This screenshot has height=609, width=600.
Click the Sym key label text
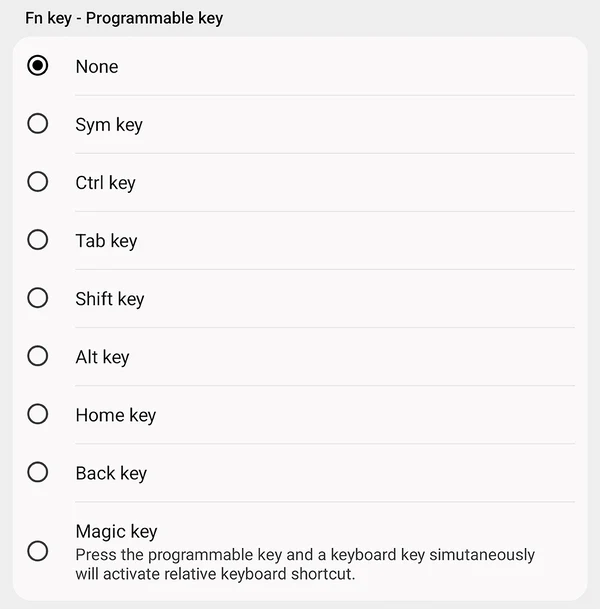coord(109,125)
